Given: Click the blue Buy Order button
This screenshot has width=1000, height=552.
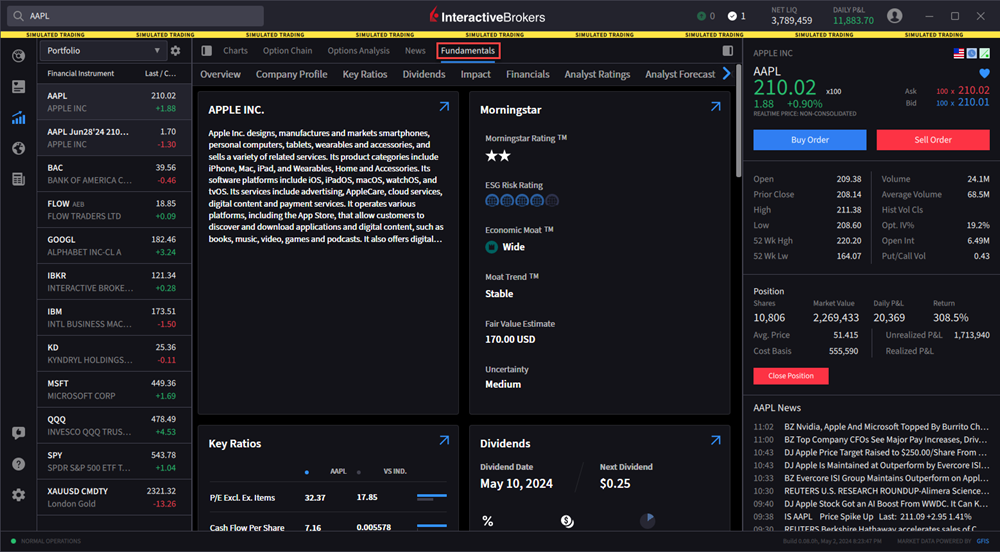Looking at the screenshot, I should coord(809,140).
